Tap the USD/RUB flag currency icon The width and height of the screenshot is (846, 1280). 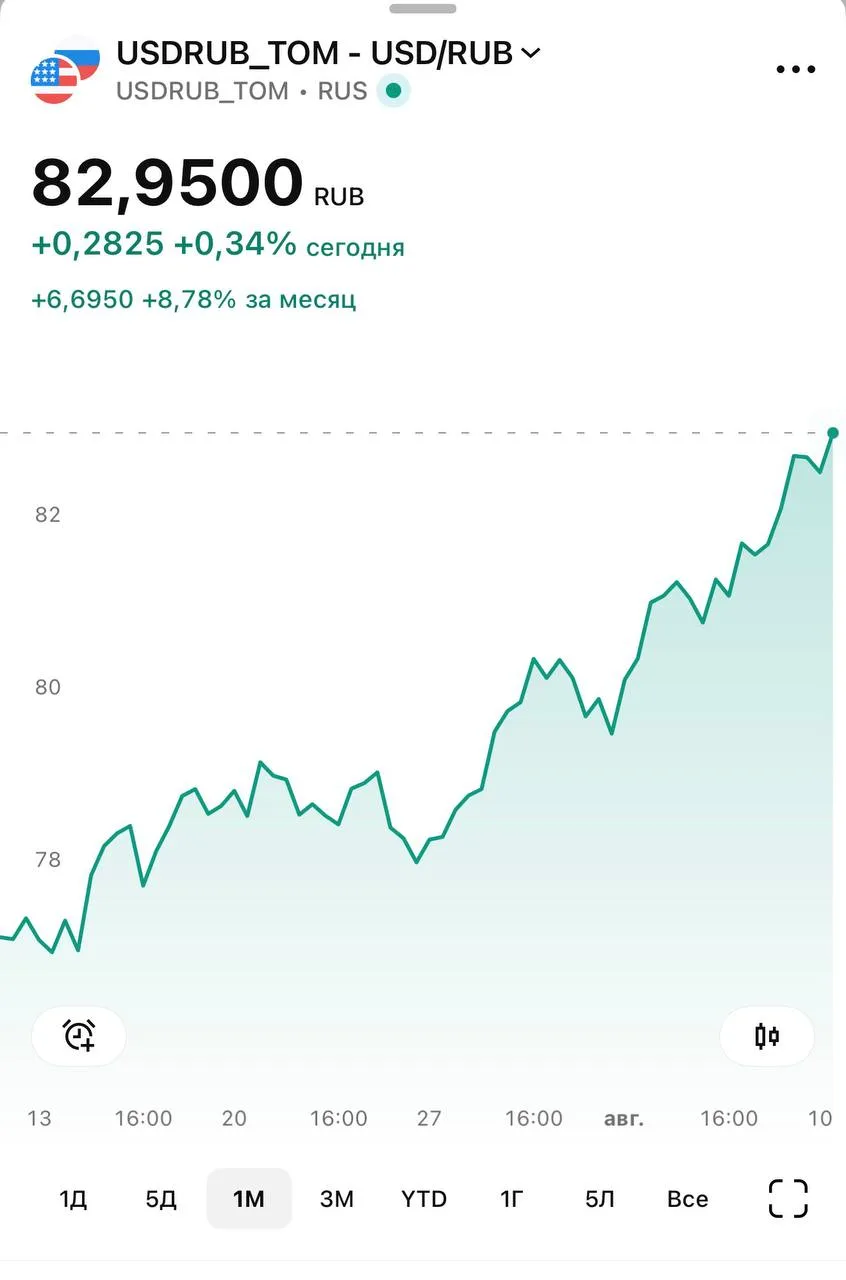click(x=64, y=69)
